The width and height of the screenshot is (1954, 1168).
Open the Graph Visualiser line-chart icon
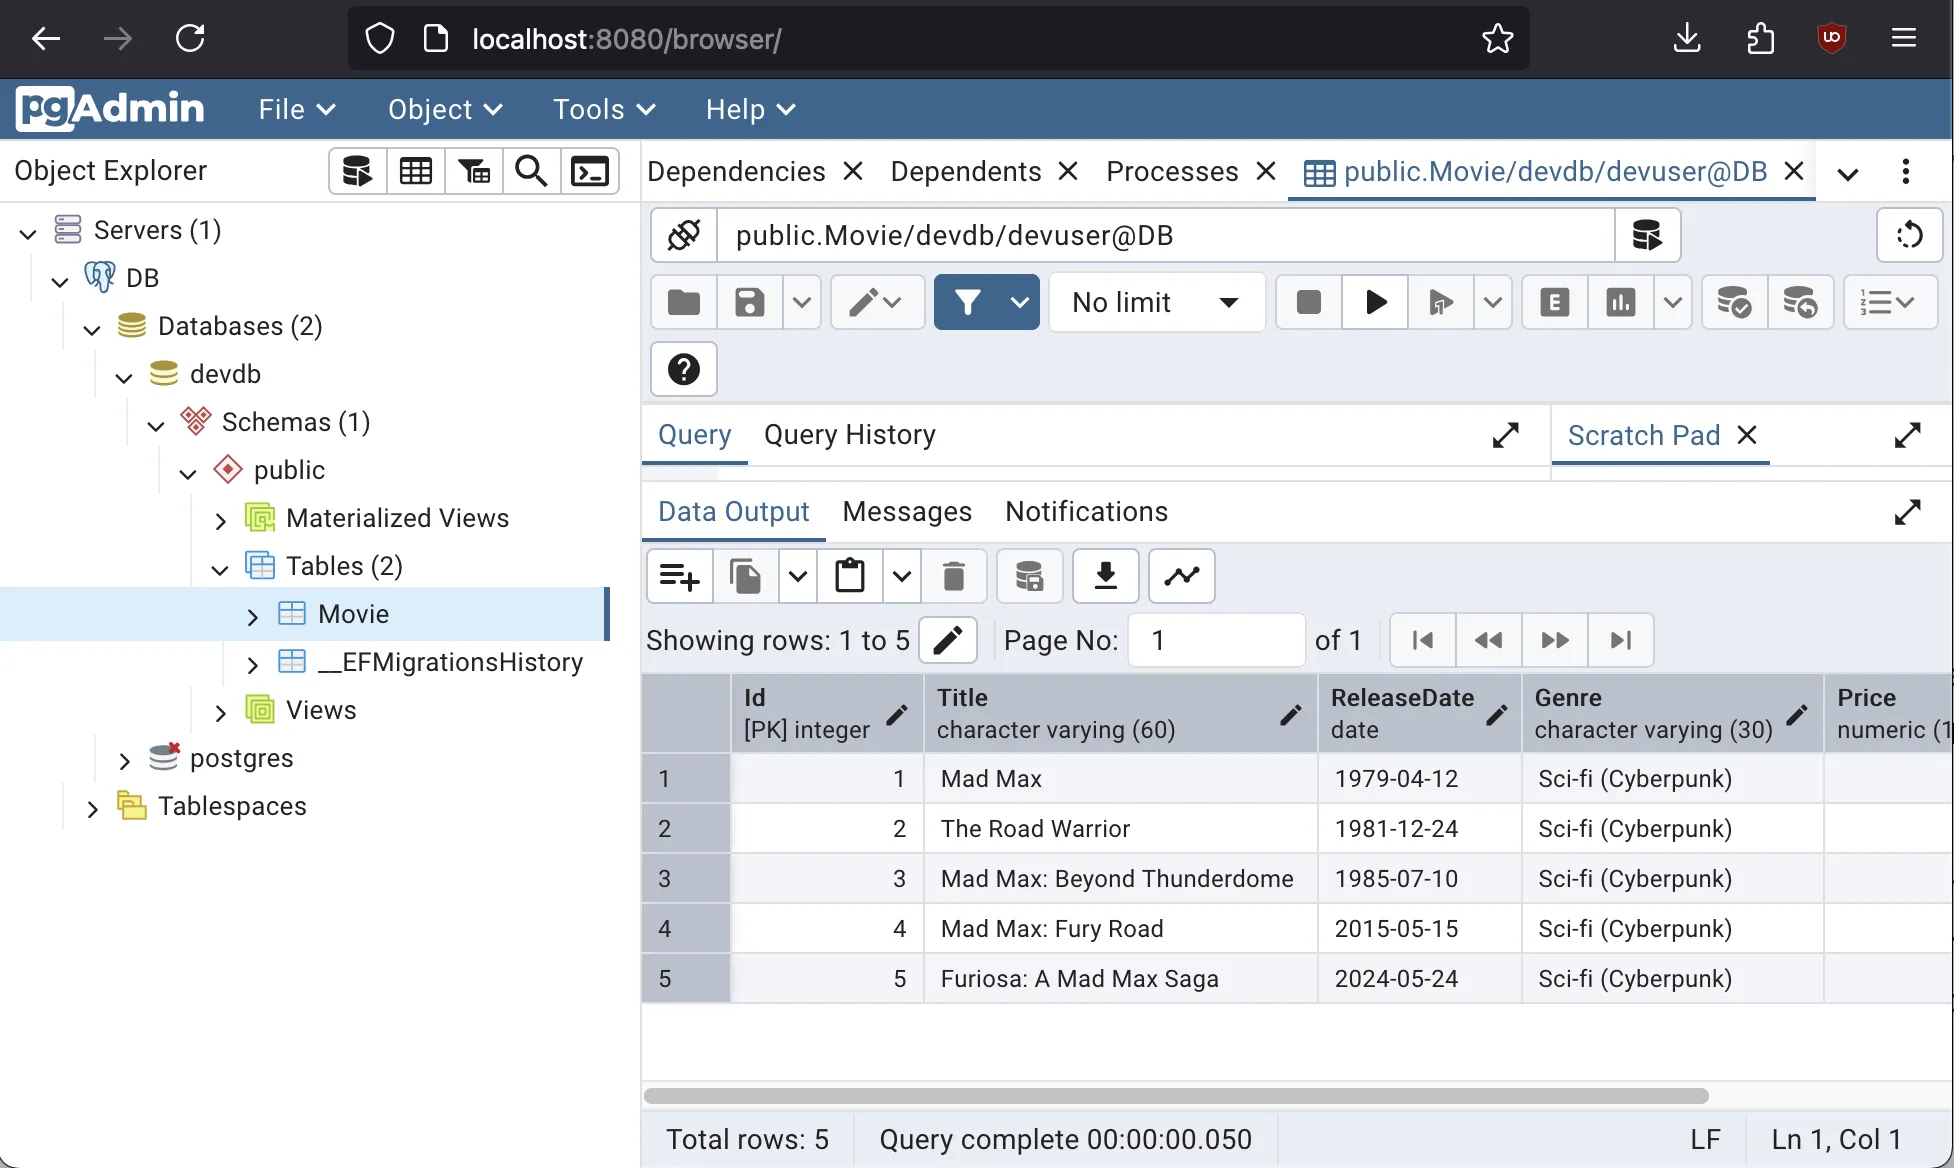click(x=1182, y=576)
